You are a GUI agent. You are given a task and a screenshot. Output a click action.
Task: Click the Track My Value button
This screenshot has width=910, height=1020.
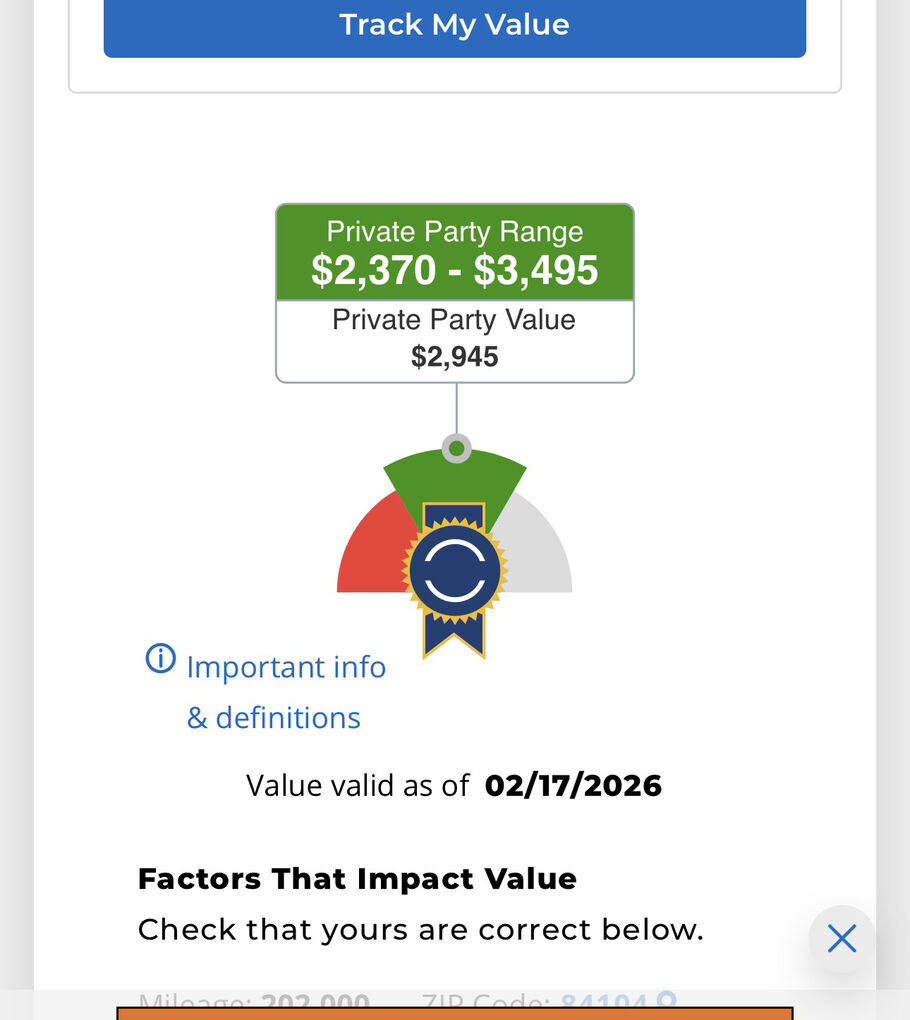[454, 25]
